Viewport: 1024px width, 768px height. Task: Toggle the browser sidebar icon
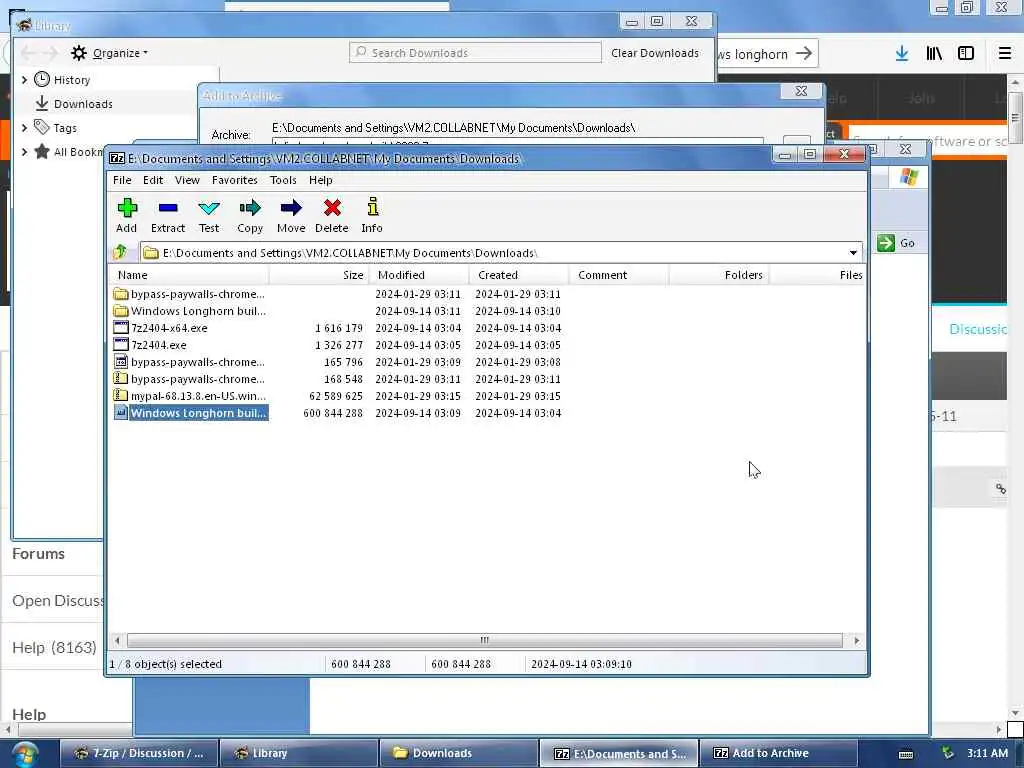tap(966, 54)
